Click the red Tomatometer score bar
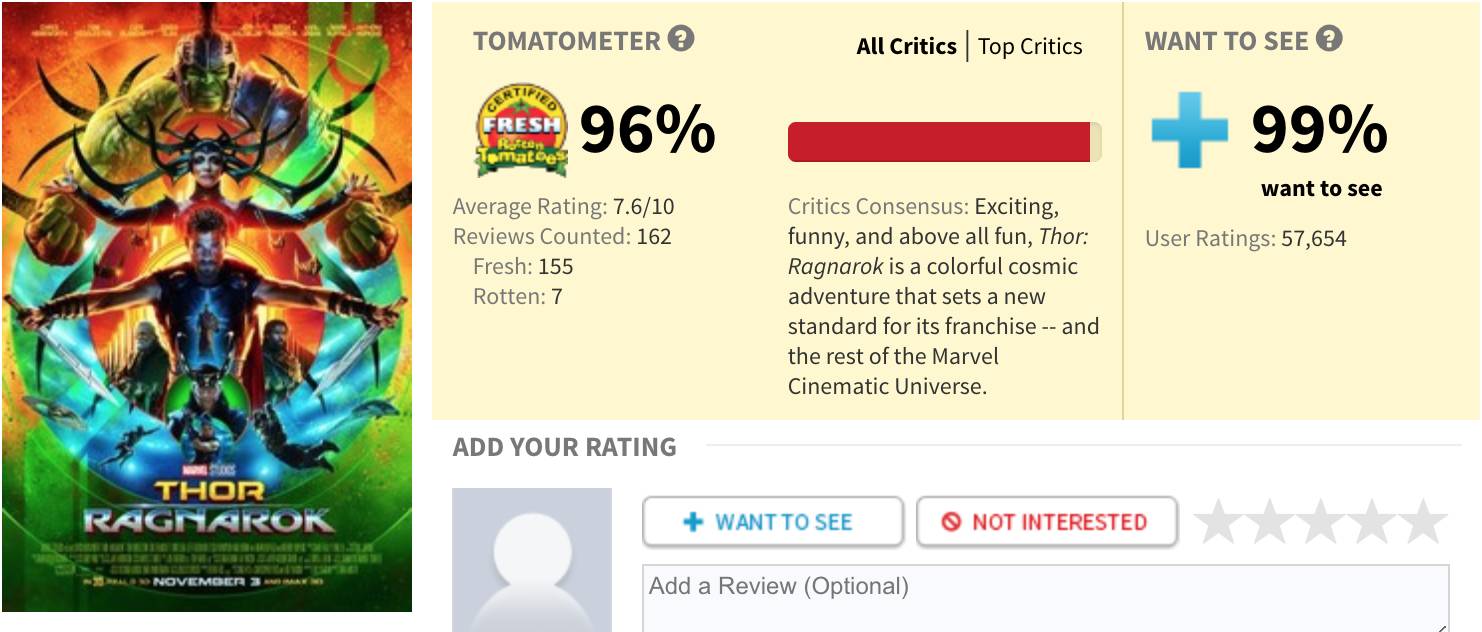1482x632 pixels. pyautogui.click(x=940, y=142)
